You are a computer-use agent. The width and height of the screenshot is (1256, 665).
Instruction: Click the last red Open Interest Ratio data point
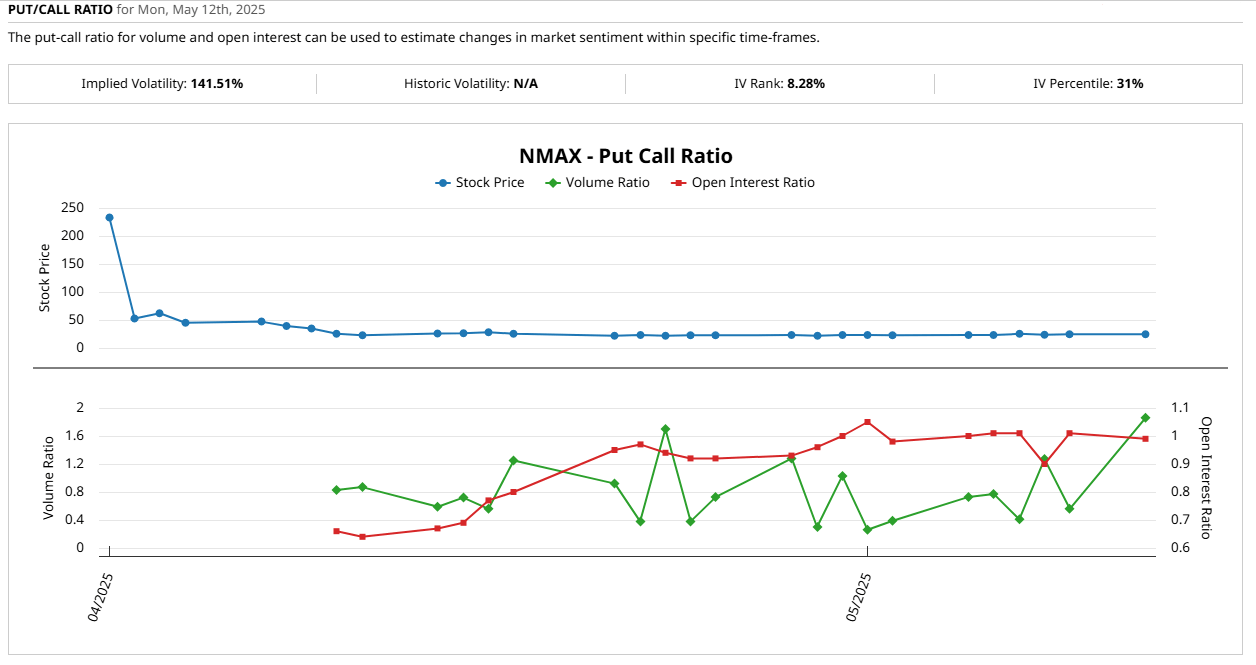(x=1144, y=438)
